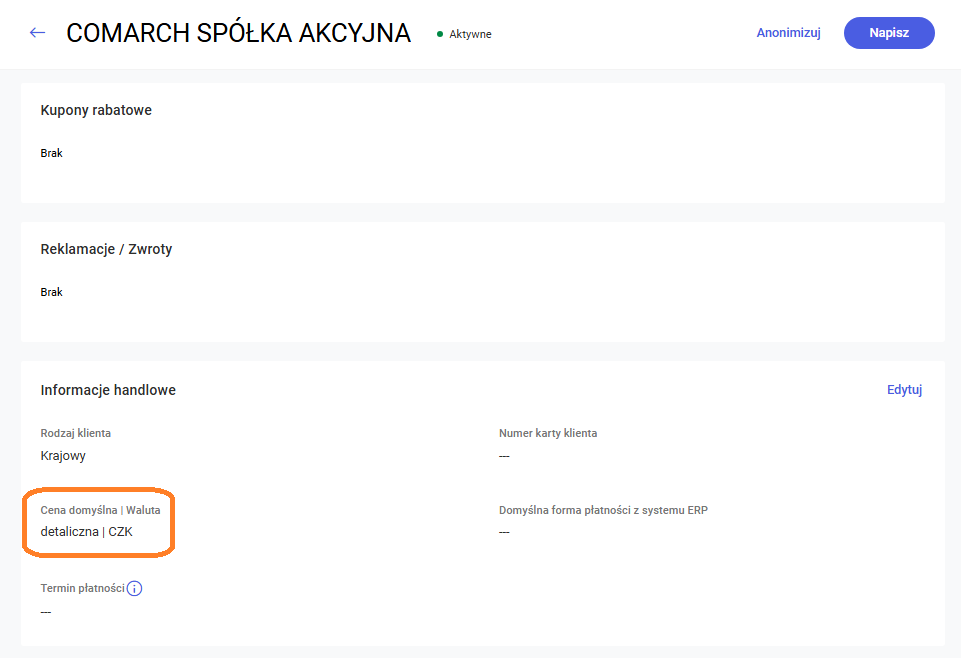This screenshot has width=961, height=658.
Task: Click Edytuj in Informacje handlowe
Action: pos(904,390)
